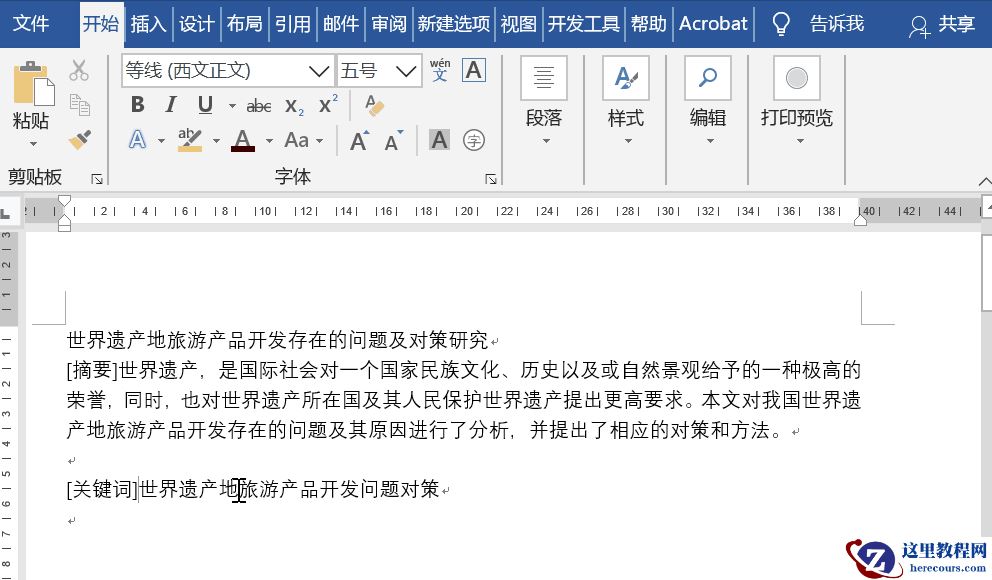Click the Styles group icon
This screenshot has height=580, width=992.
coord(626,78)
